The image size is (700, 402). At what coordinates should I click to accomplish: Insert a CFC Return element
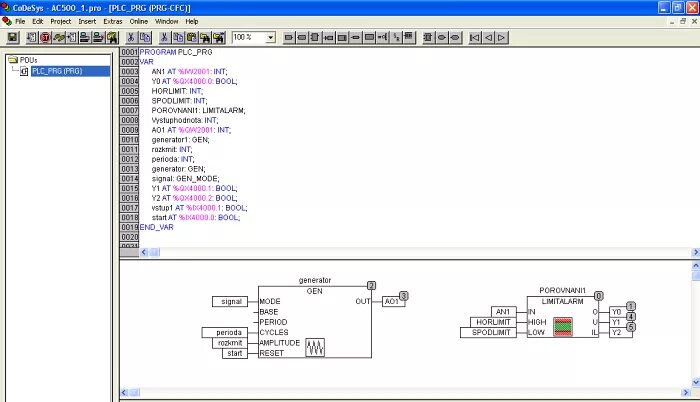355,38
